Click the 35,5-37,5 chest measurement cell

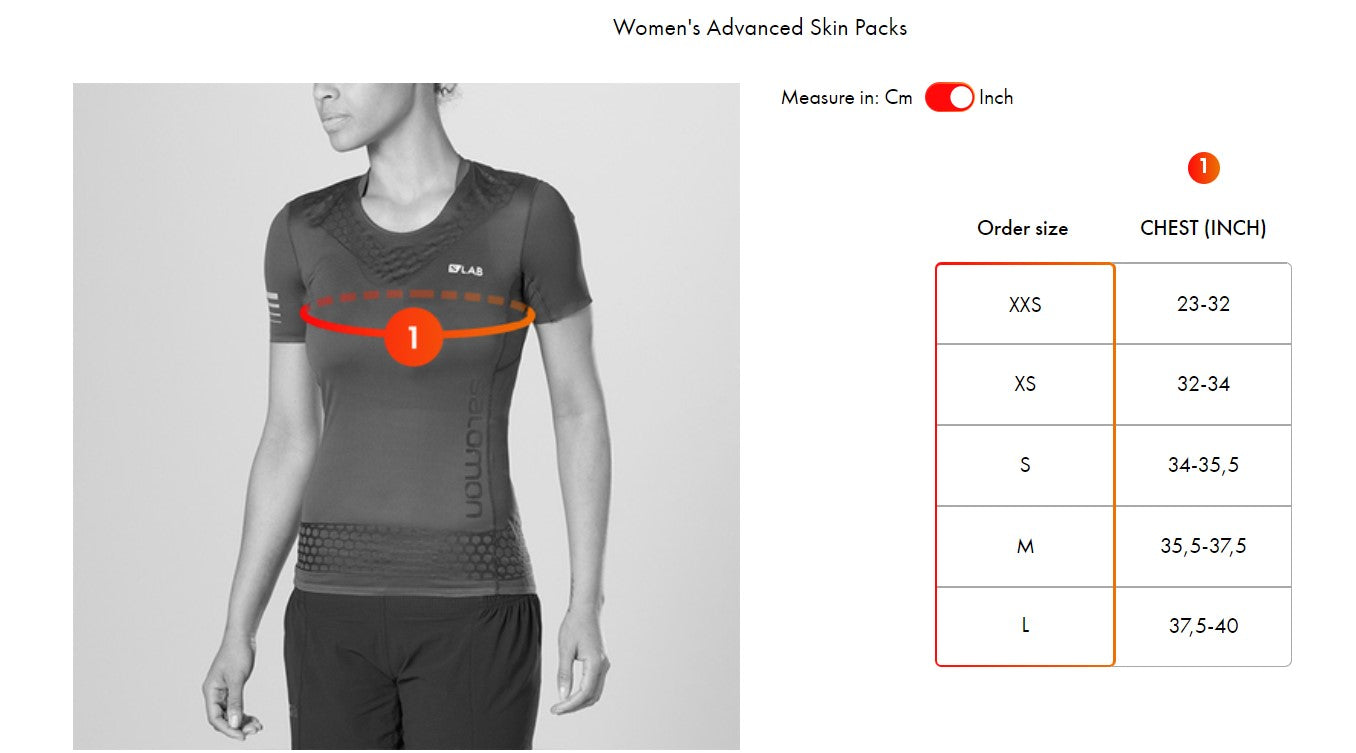point(1203,547)
